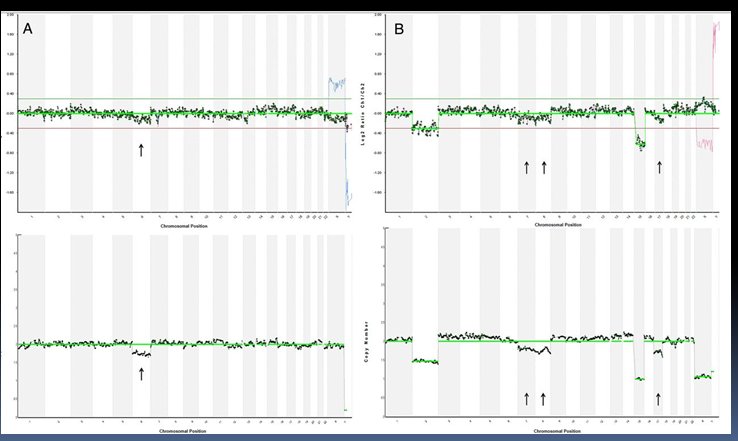Click the leftmost arrow in panel B top plot
This screenshot has height=441, width=738.
[x=527, y=167]
